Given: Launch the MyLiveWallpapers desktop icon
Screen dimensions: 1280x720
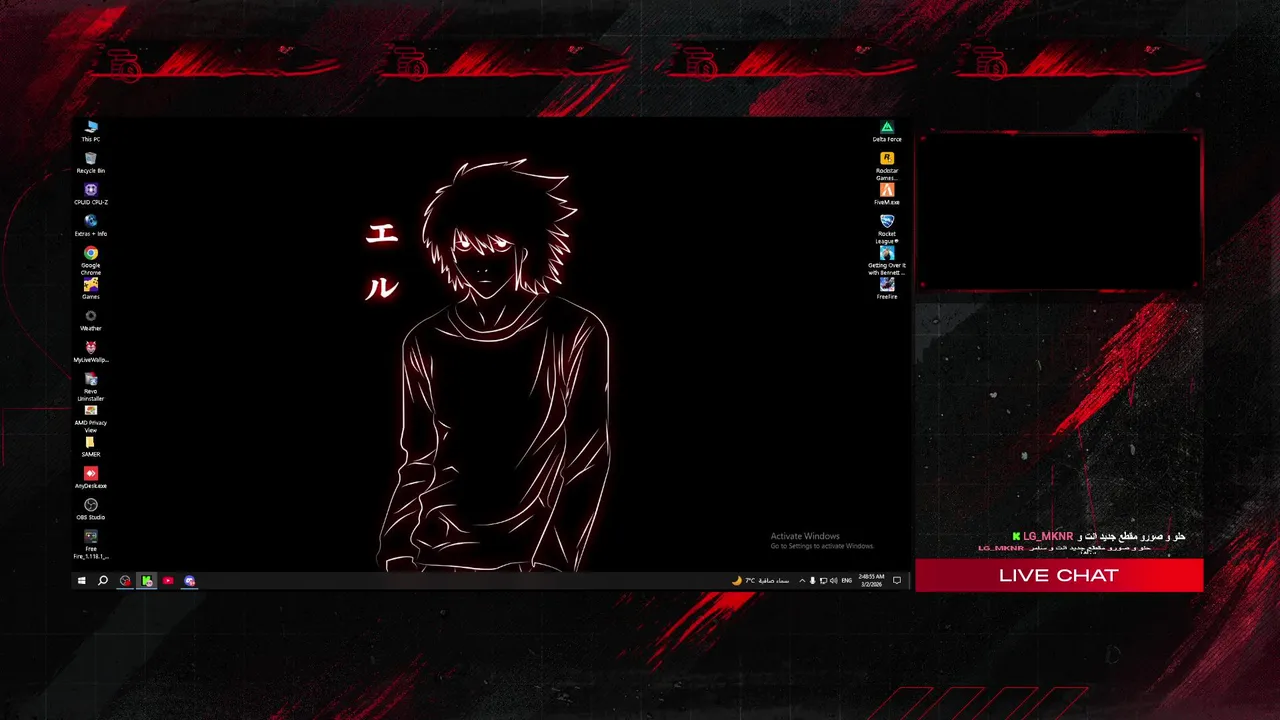Looking at the screenshot, I should [x=91, y=352].
